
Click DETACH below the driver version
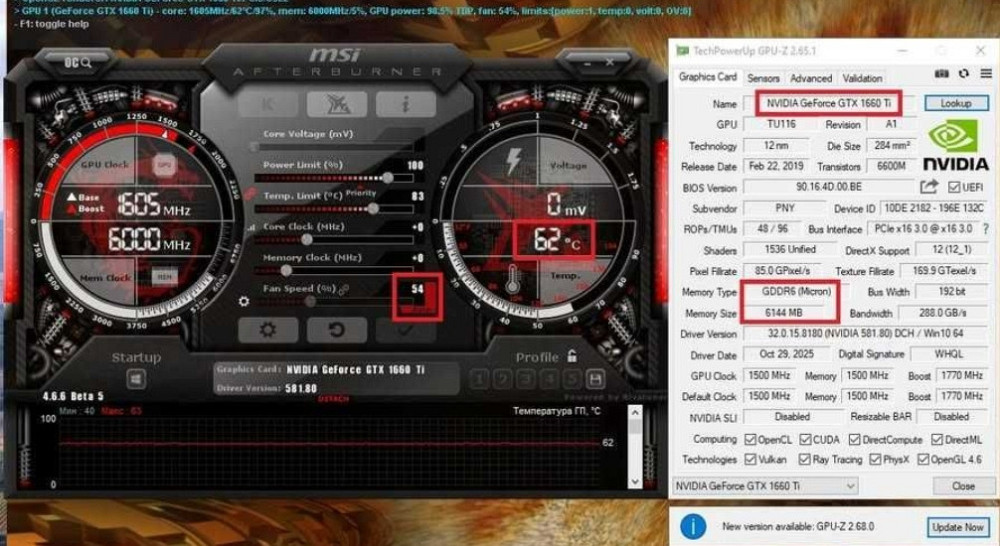point(334,399)
